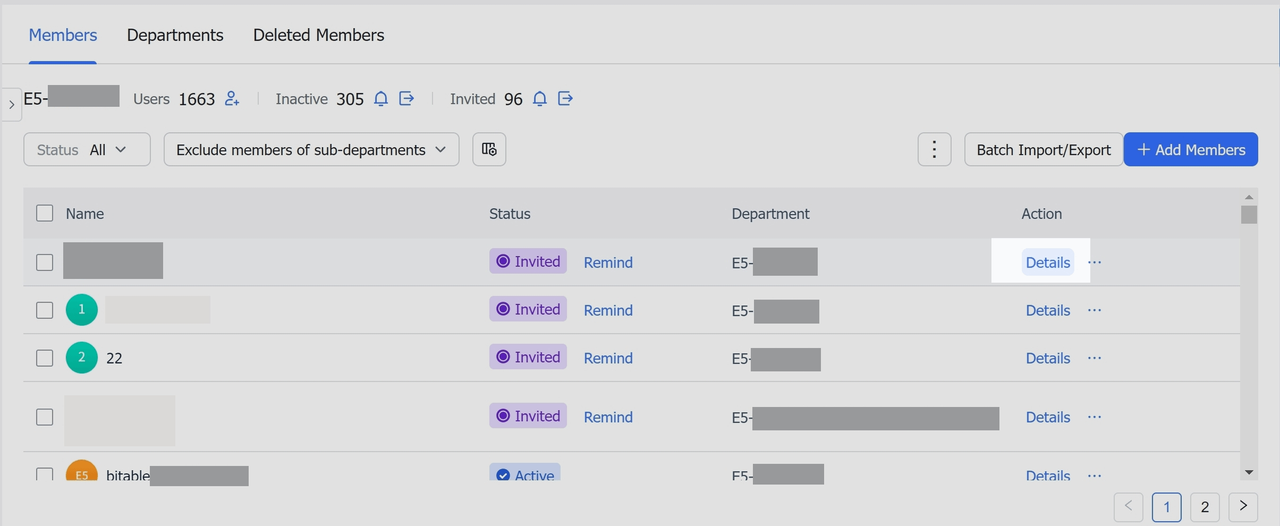
Task: Select the checkbox in the first member row
Action: [x=45, y=262]
